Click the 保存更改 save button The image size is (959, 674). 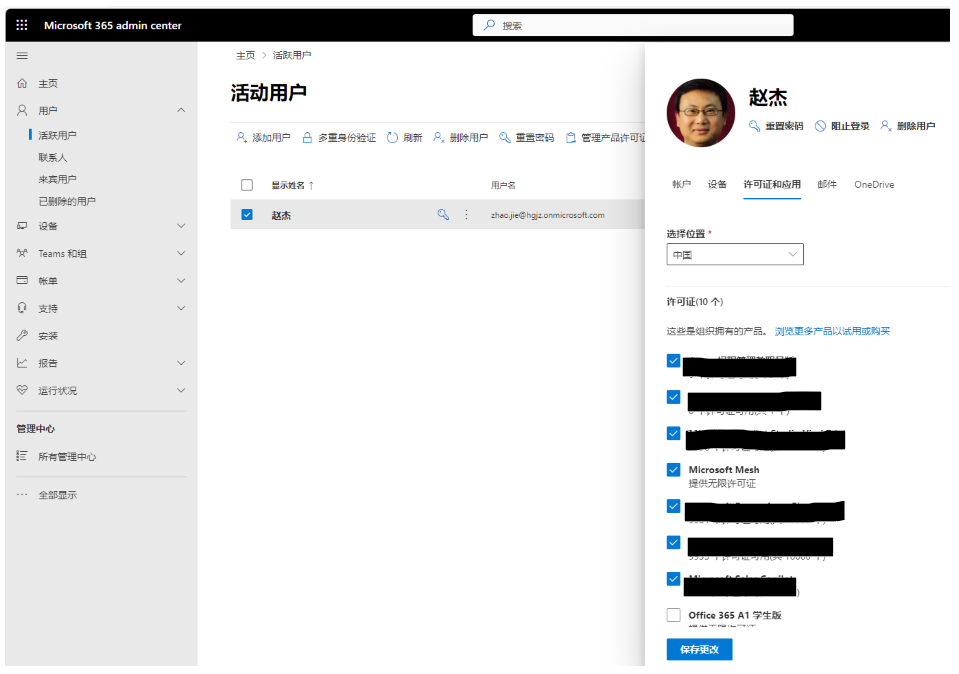(x=698, y=649)
